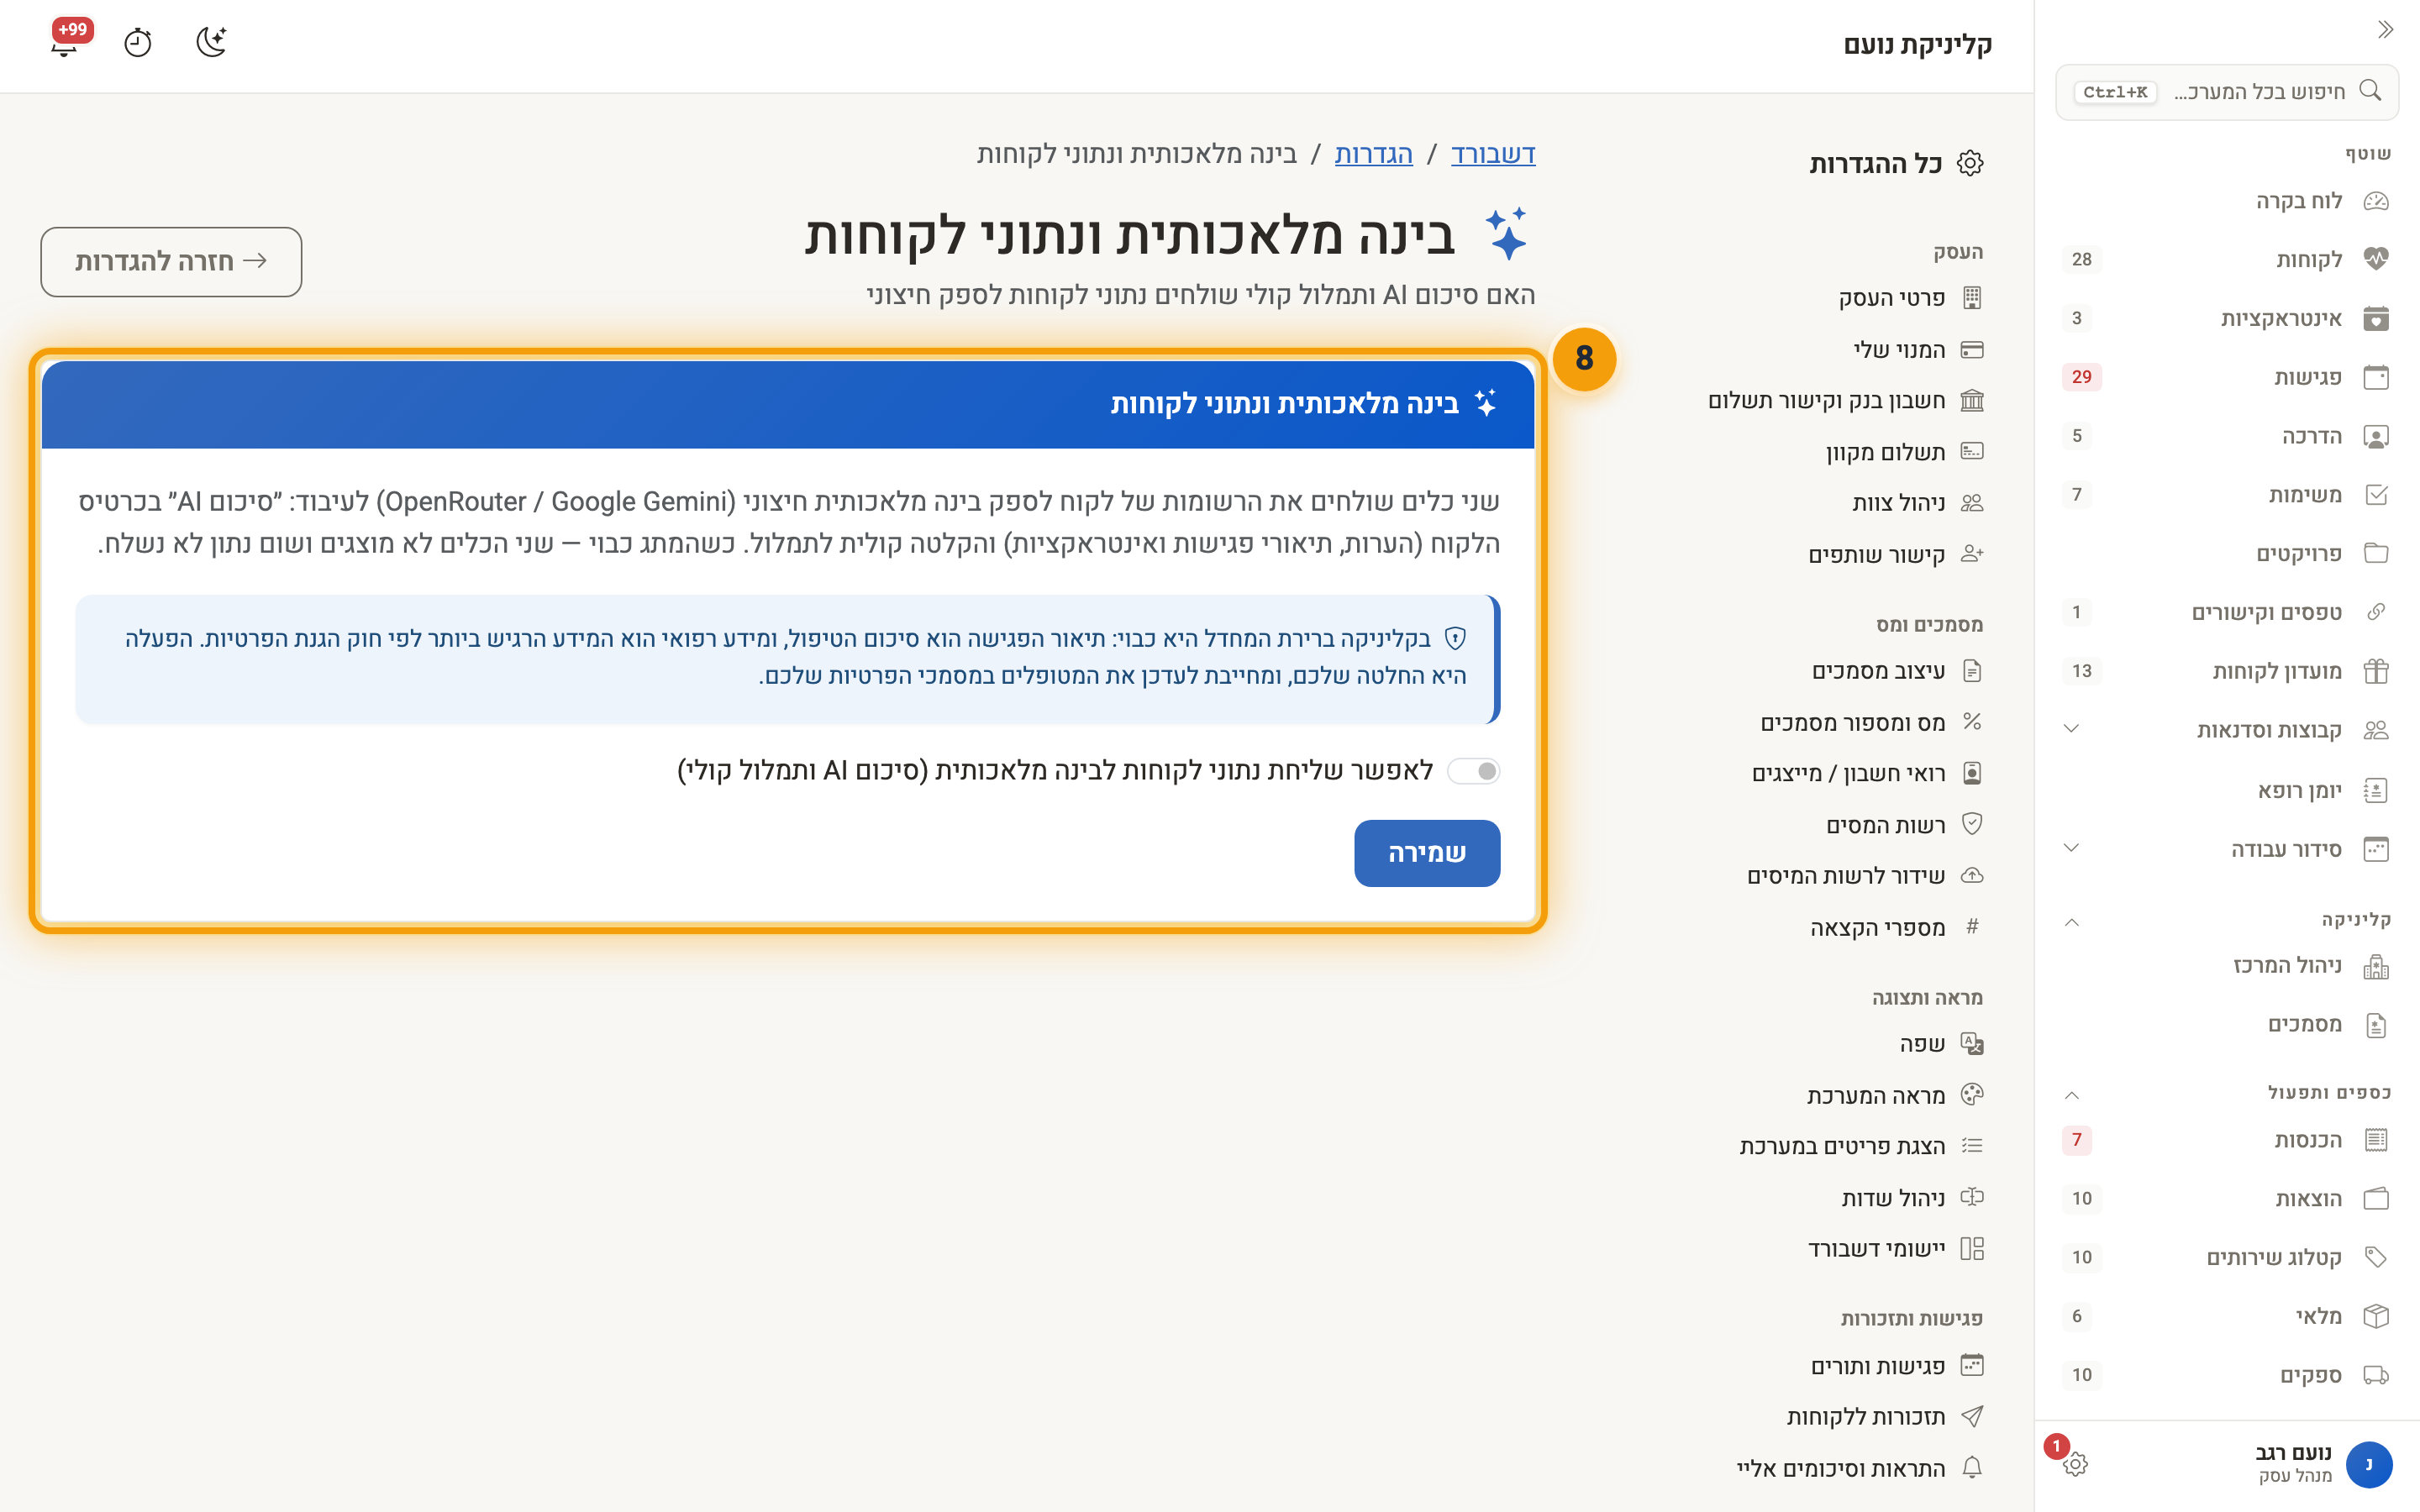Screen dimensions: 2420x1512
Task: Click the לקוחות heart icon
Action: [x=2376, y=259]
